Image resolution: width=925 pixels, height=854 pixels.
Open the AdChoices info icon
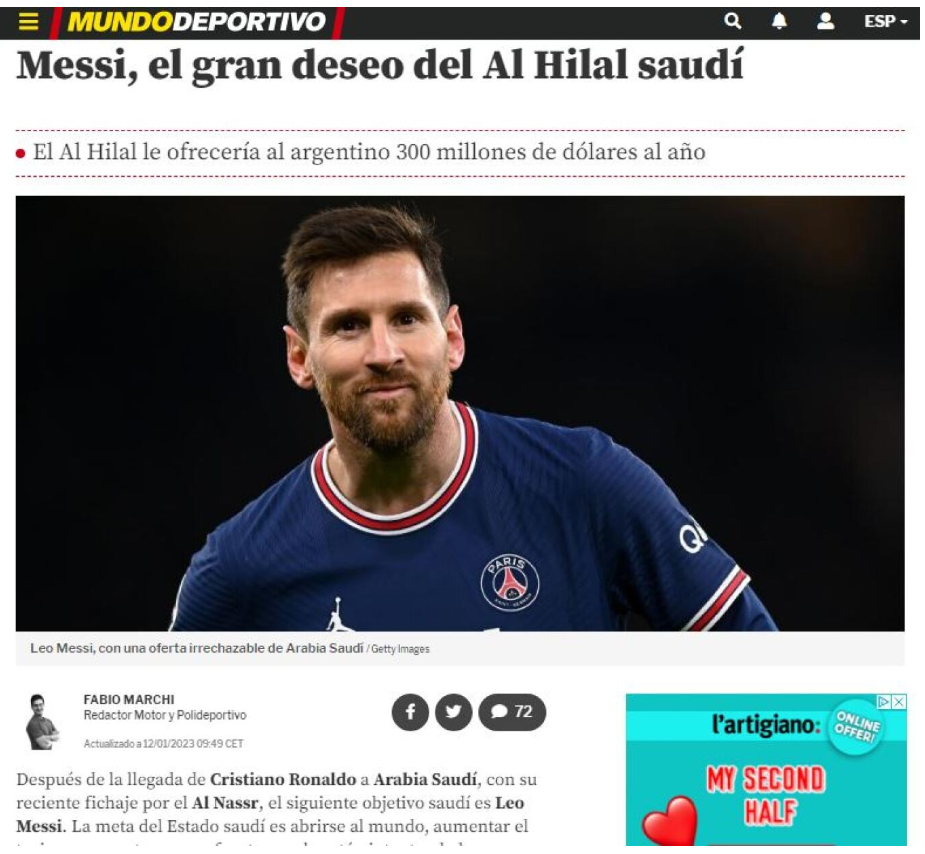884,702
